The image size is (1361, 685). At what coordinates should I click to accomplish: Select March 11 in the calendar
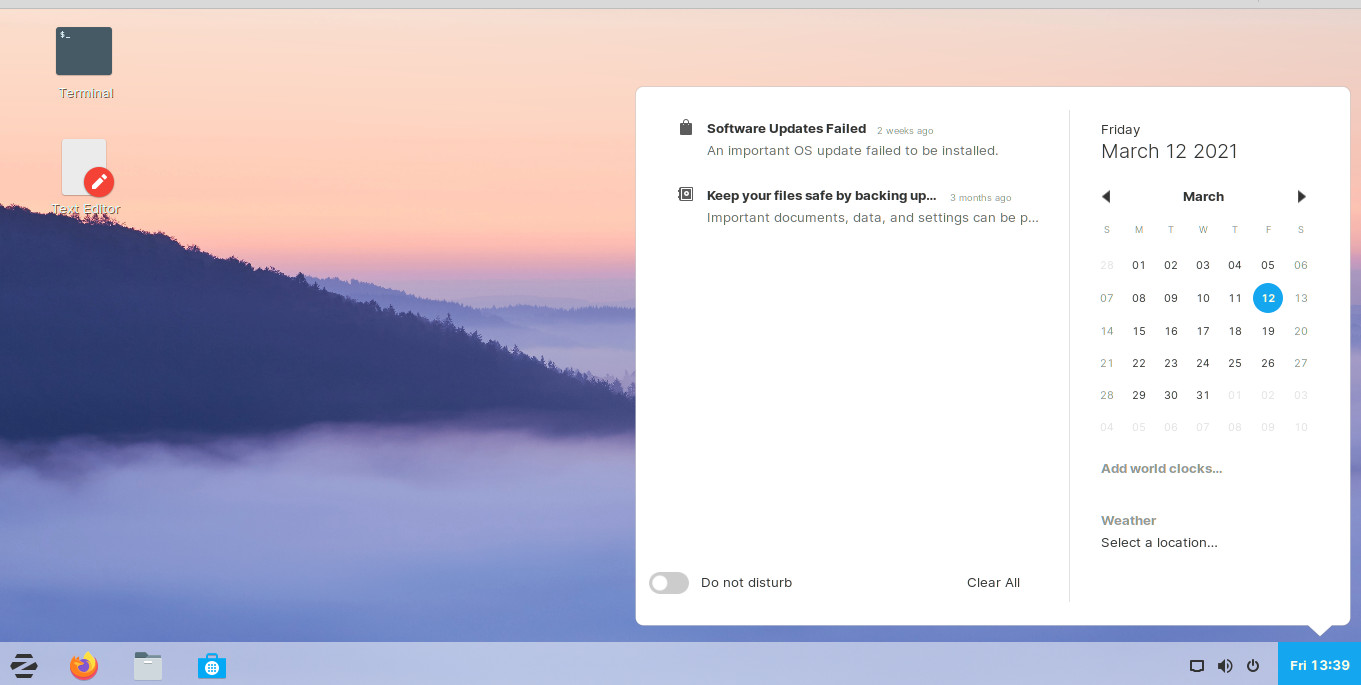coord(1235,298)
